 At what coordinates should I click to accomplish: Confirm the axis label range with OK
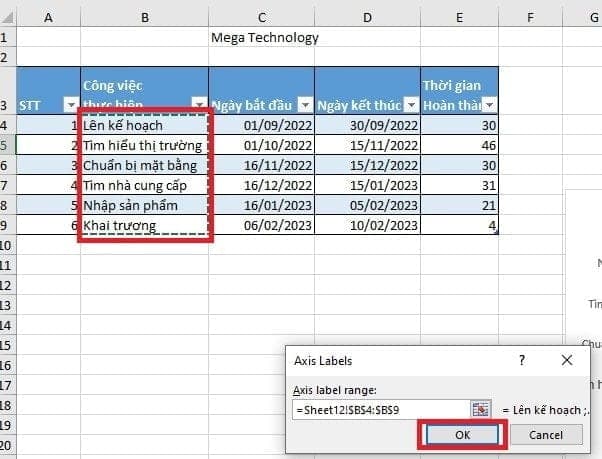tap(462, 435)
